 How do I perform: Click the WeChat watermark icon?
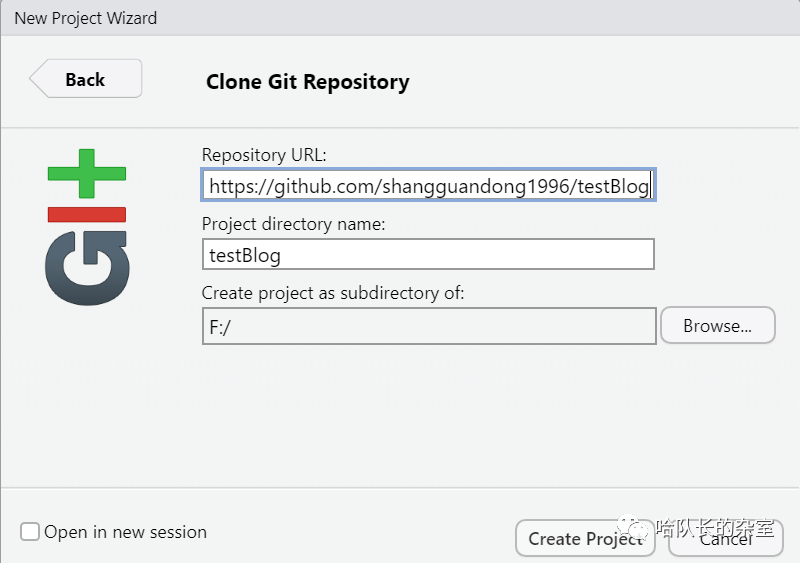click(x=633, y=527)
